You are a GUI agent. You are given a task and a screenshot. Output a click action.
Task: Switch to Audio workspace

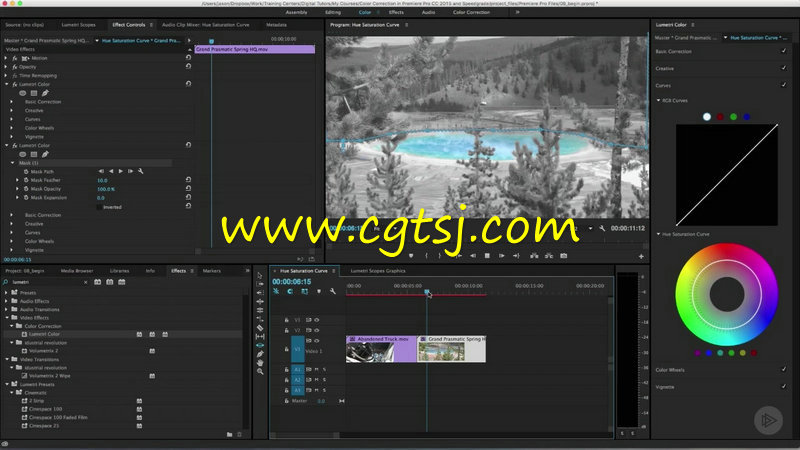click(x=428, y=12)
